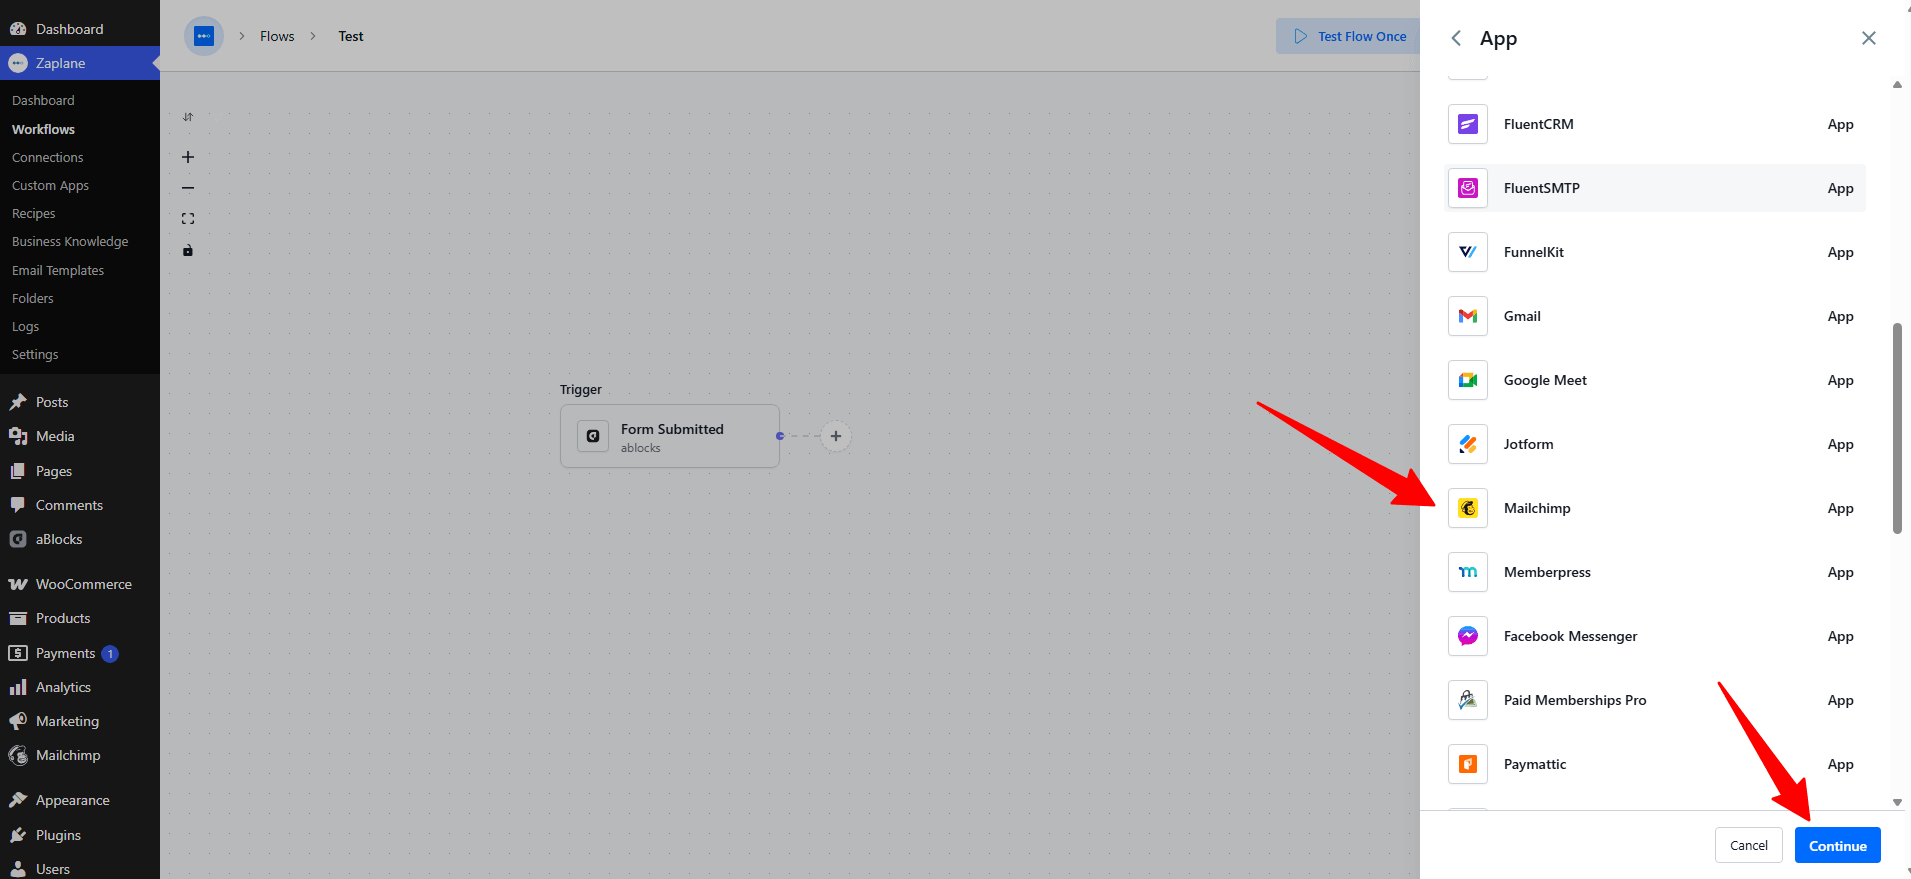Open the Pages admin menu

click(80, 471)
